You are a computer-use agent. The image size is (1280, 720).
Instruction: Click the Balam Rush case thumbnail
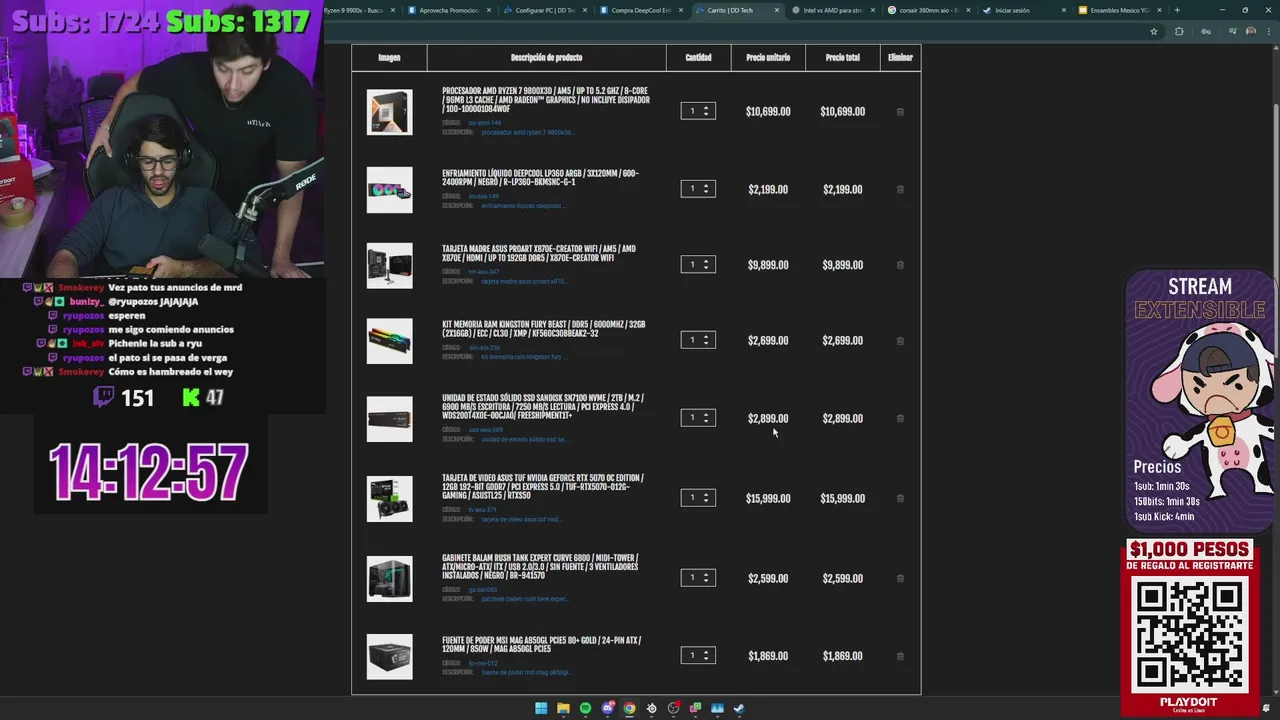click(x=389, y=579)
